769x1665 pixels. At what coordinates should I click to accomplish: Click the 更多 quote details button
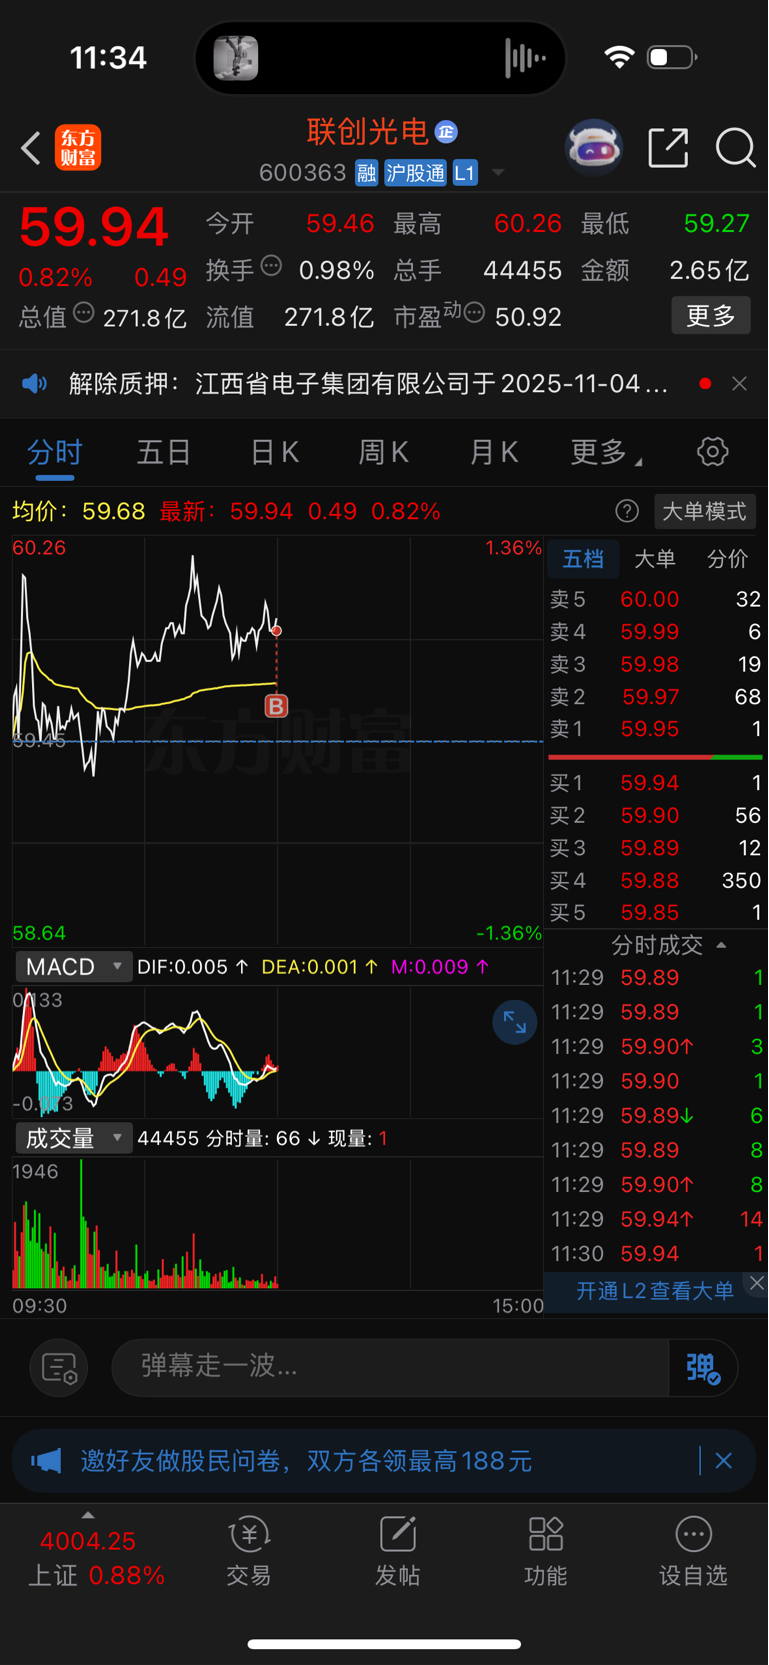tap(711, 316)
